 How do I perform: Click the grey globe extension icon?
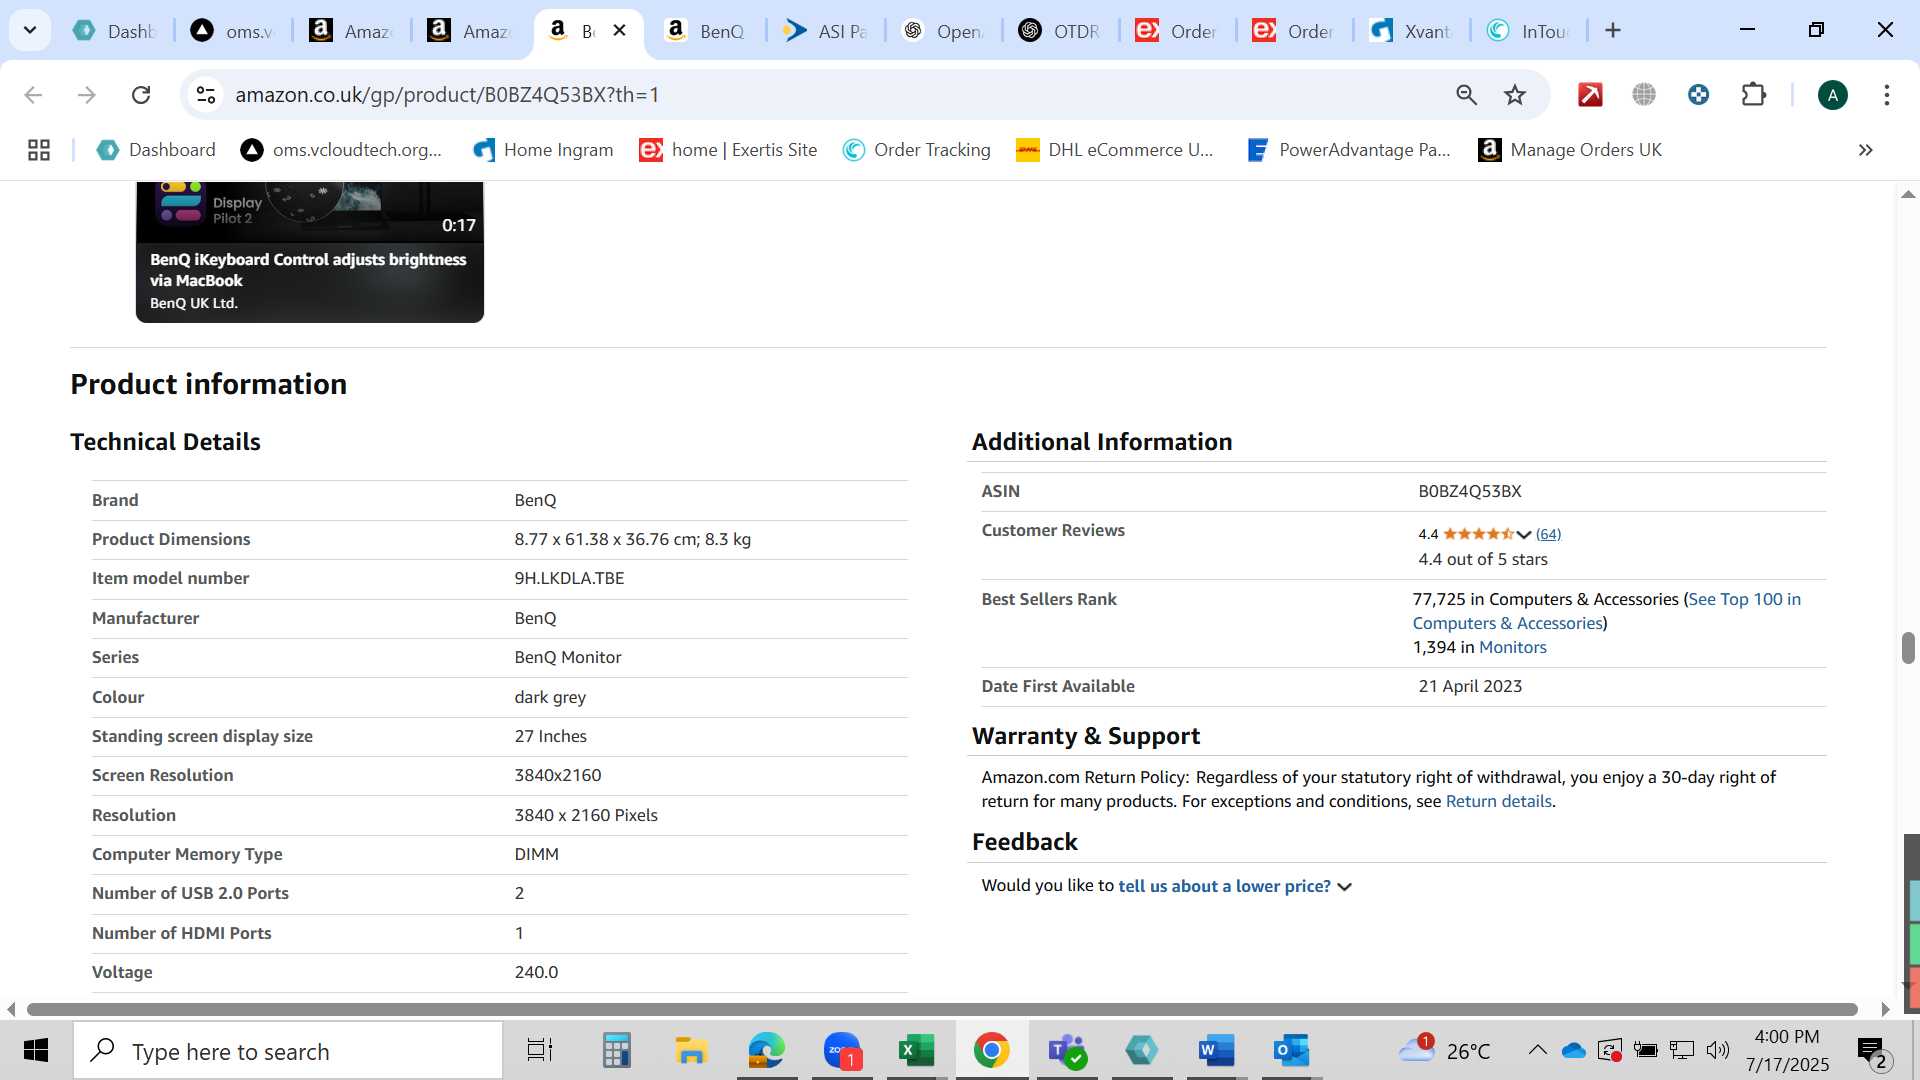pos(1644,95)
